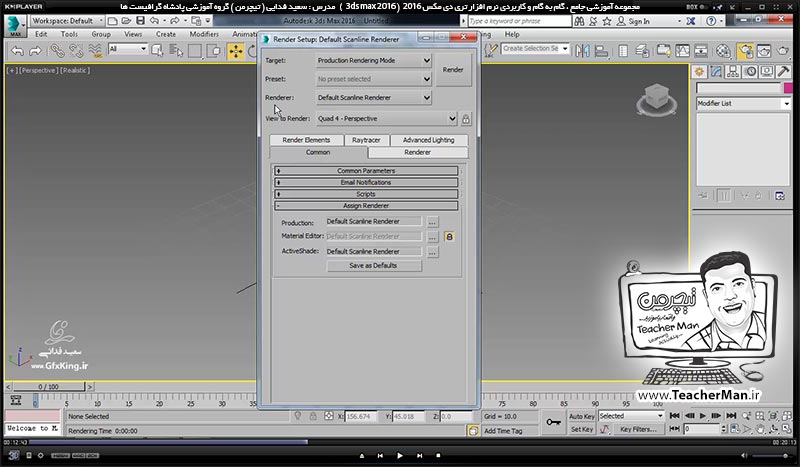The height and width of the screenshot is (467, 800).
Task: Switch to the Renderer tab
Action: point(417,152)
